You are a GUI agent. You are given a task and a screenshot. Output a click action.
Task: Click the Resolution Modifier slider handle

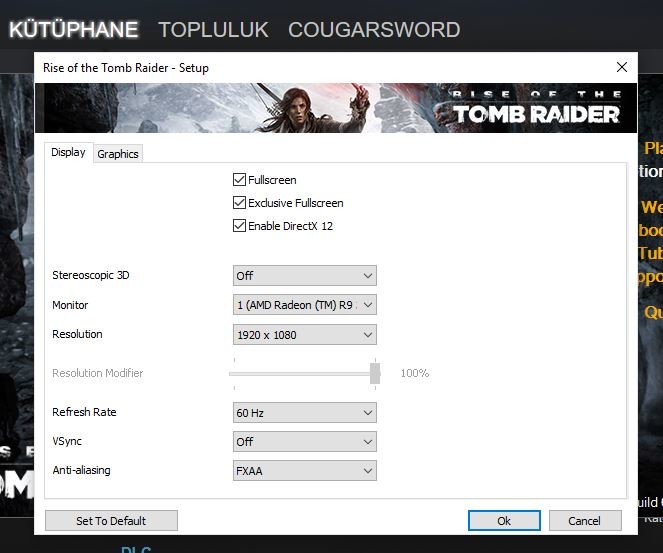375,373
